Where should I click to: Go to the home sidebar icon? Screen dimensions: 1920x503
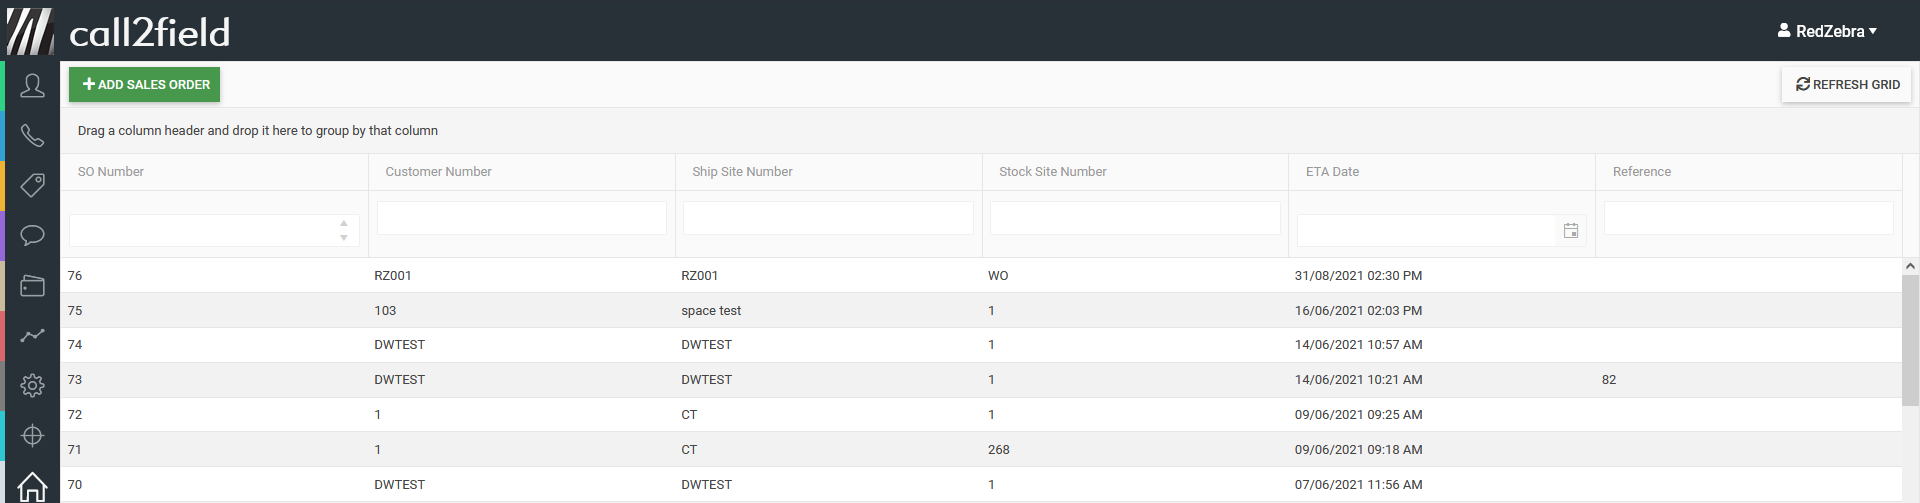tap(32, 486)
